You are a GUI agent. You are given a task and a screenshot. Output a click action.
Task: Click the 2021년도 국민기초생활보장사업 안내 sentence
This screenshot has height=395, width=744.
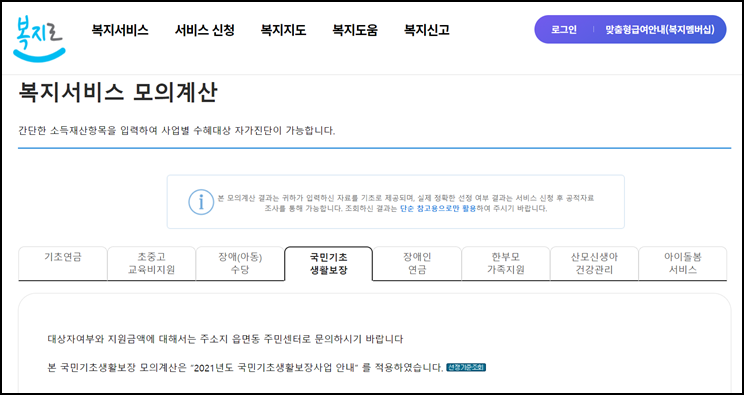(x=246, y=367)
